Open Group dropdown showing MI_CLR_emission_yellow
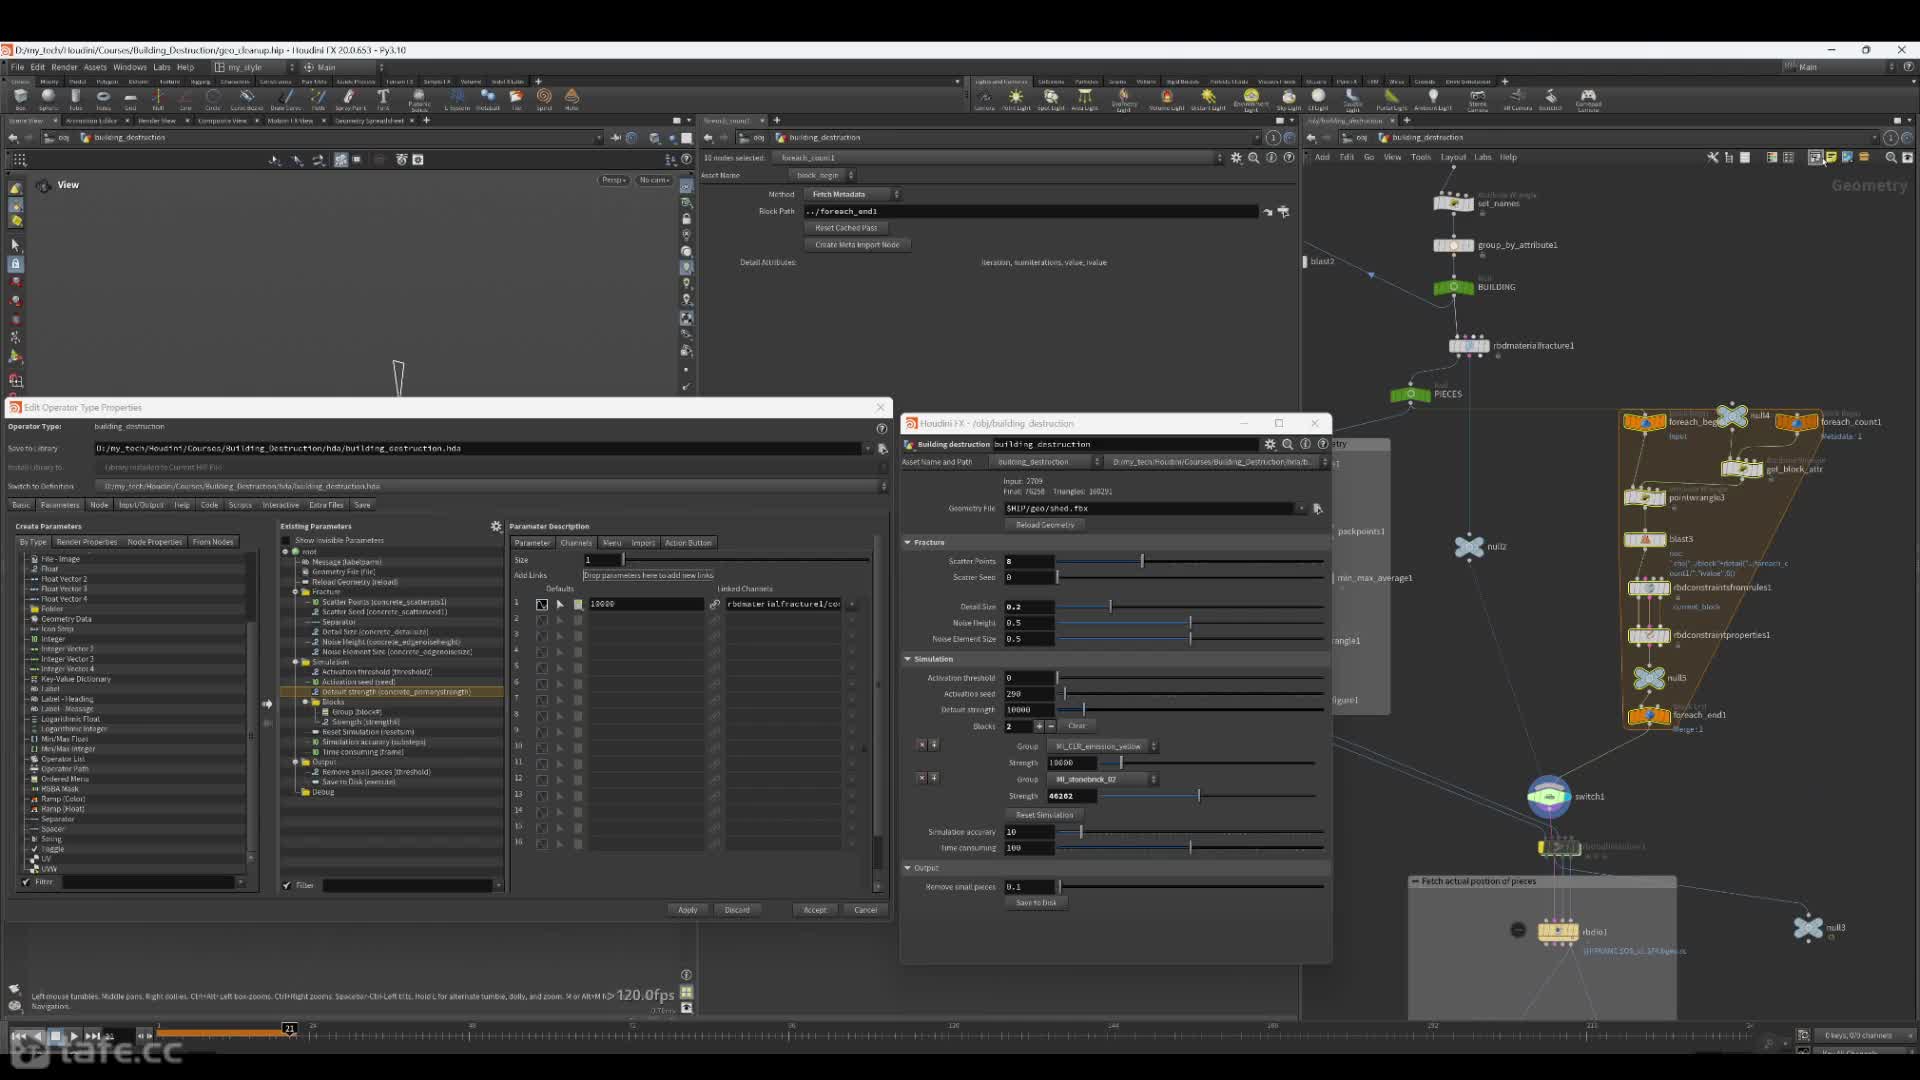 coord(1103,746)
